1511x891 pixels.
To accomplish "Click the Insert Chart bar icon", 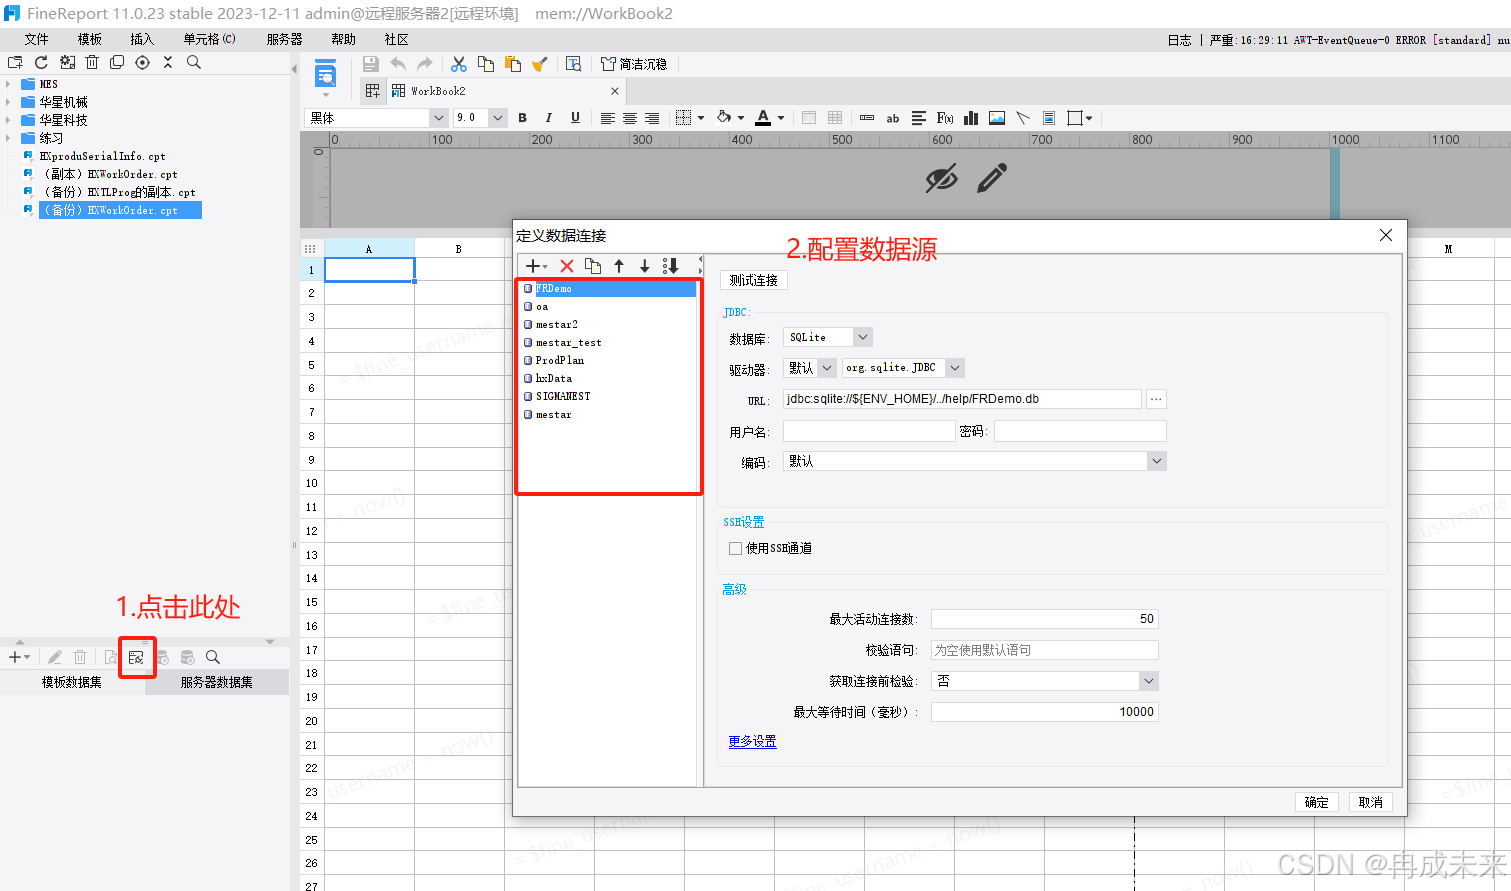I will coord(971,118).
